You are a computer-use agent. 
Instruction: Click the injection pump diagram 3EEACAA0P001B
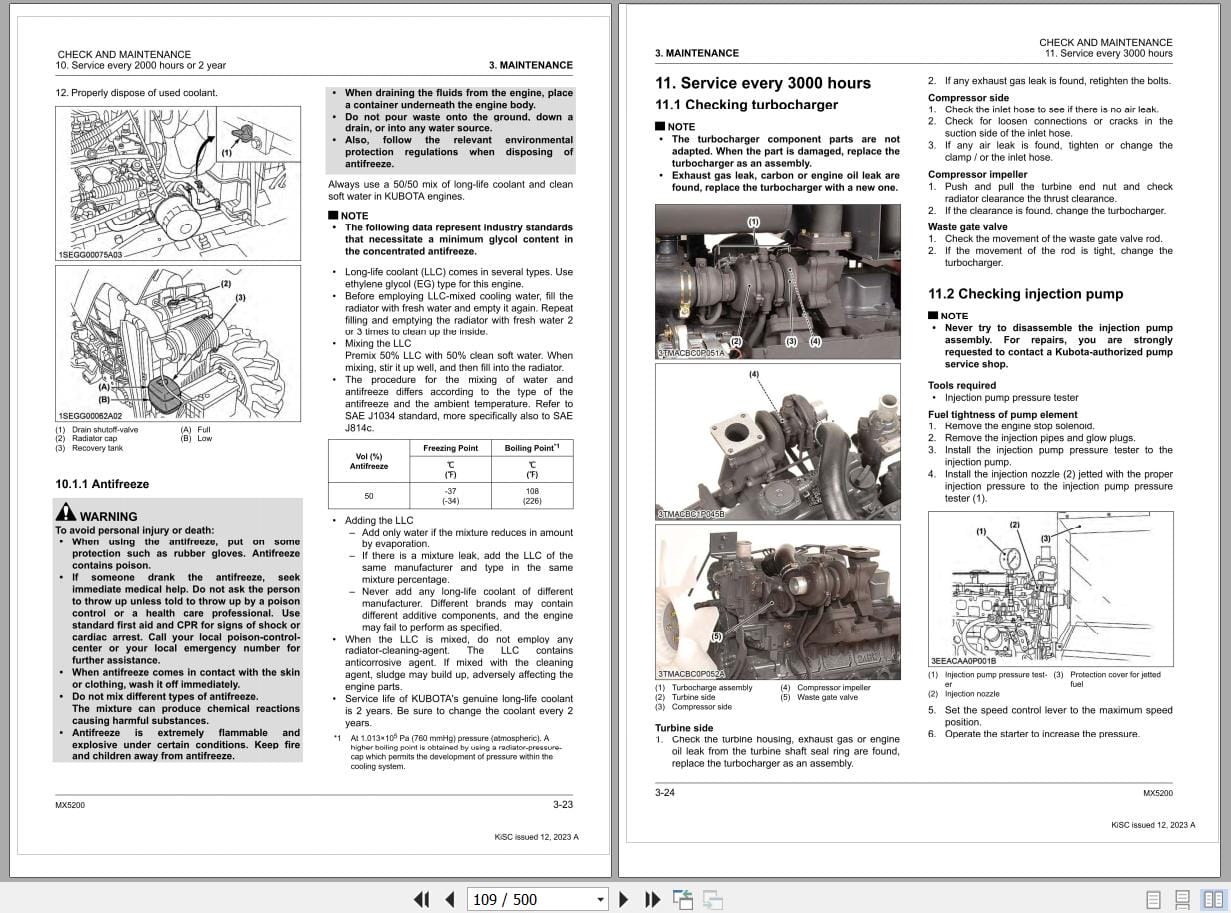point(1050,589)
